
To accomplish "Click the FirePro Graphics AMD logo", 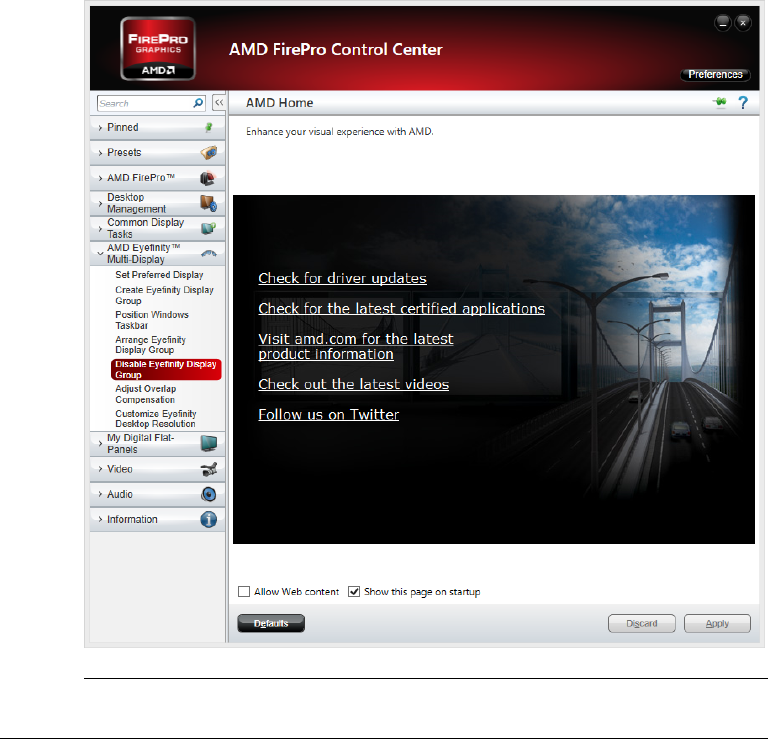I will [x=158, y=48].
